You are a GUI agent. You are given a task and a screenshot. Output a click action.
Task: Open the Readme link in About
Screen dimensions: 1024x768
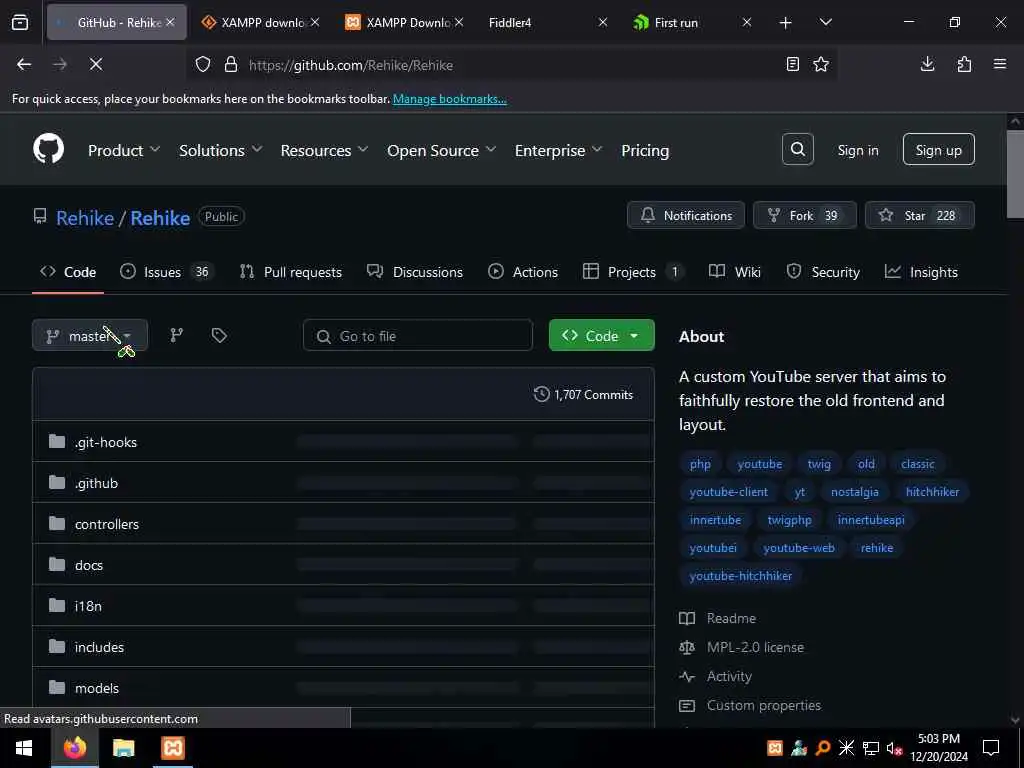(x=731, y=618)
